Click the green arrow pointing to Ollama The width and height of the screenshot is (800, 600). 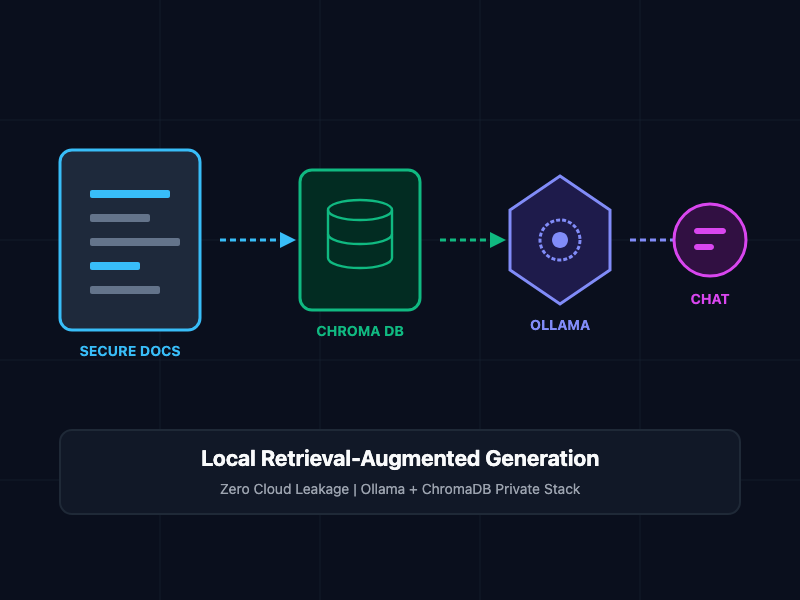472,240
